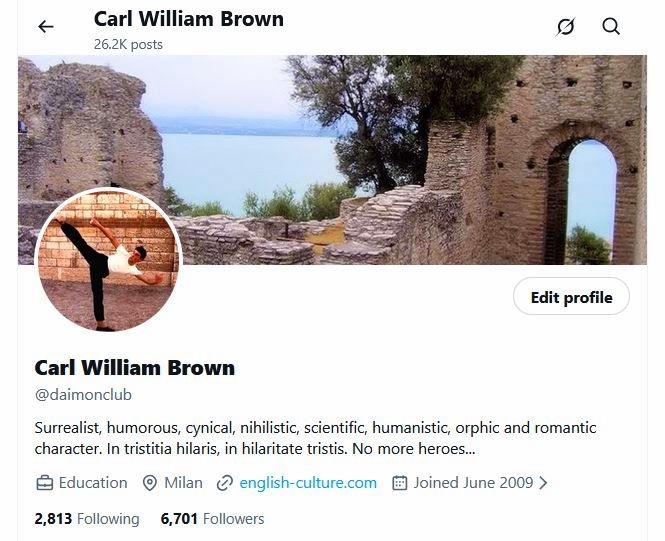View the 6,701 Followers list
Image resolution: width=665 pixels, height=541 pixels.
click(212, 519)
